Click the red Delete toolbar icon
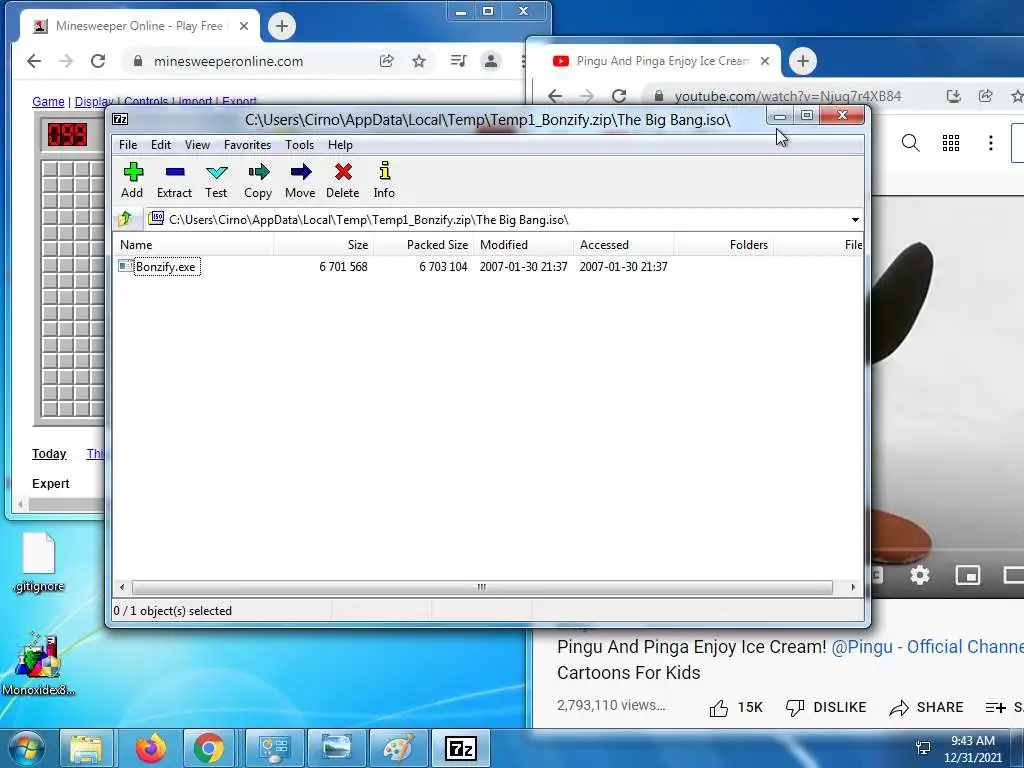This screenshot has height=768, width=1024. (343, 180)
